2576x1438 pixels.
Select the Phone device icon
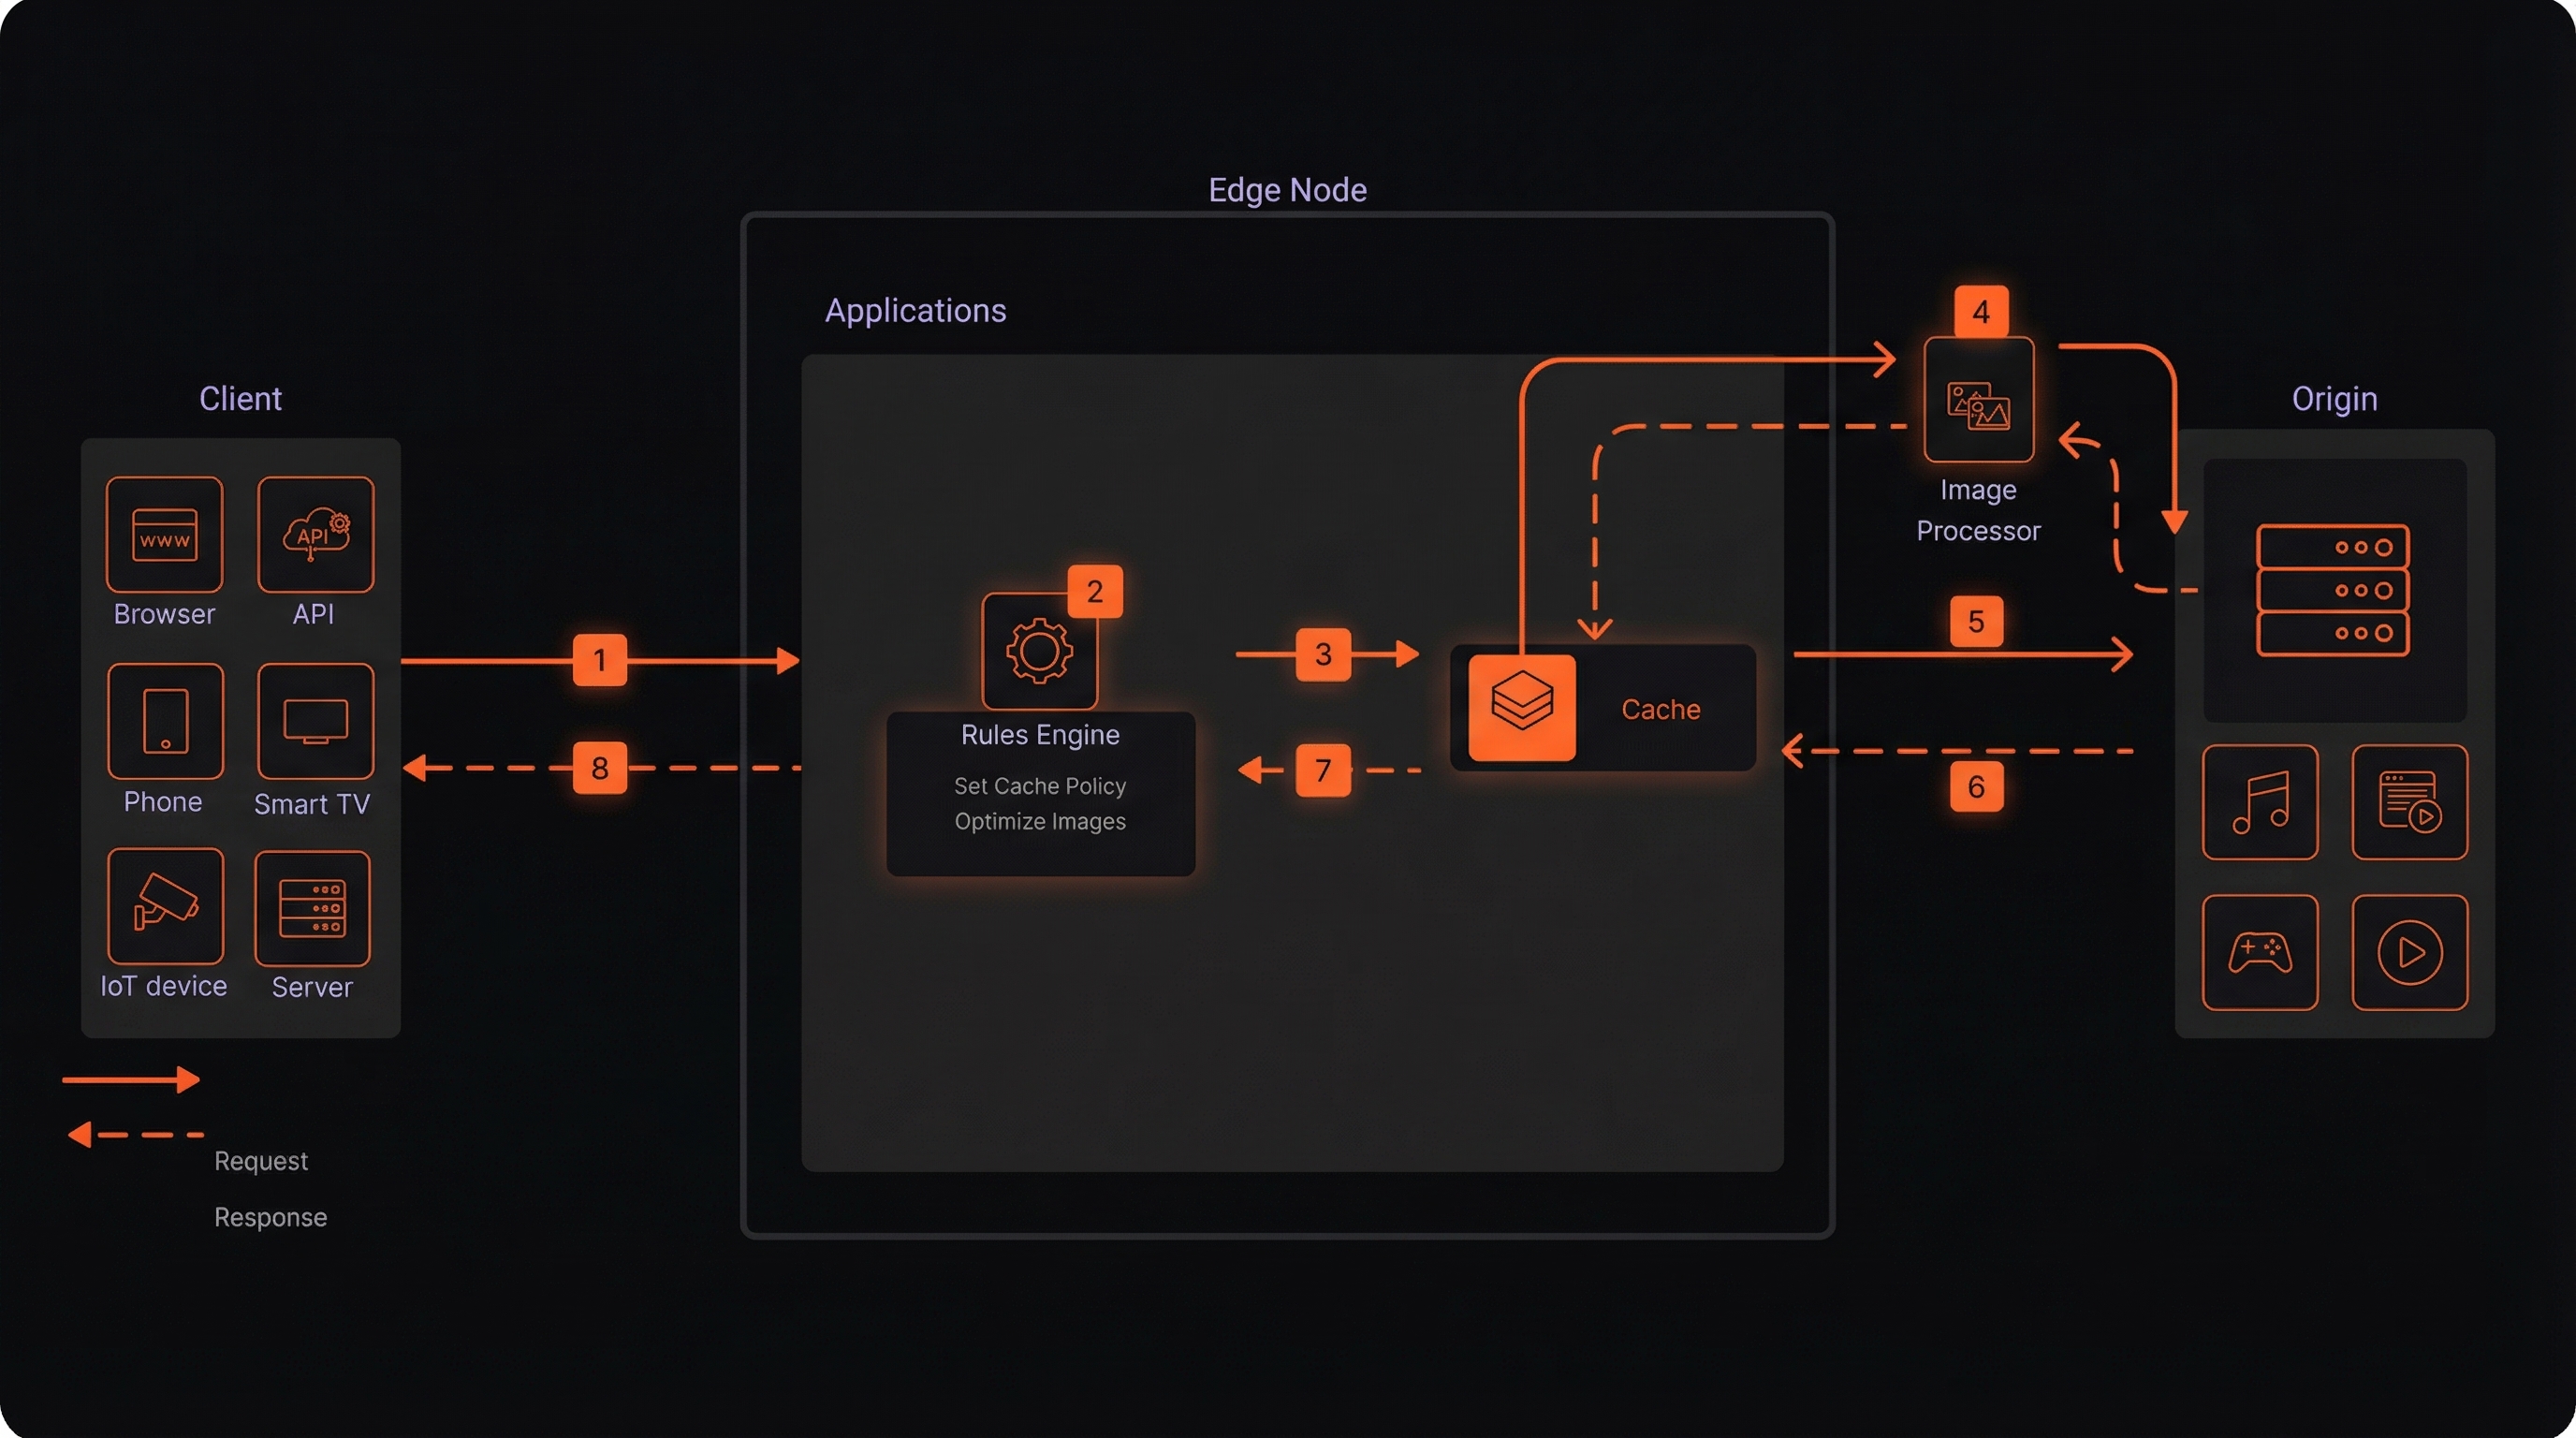point(165,721)
